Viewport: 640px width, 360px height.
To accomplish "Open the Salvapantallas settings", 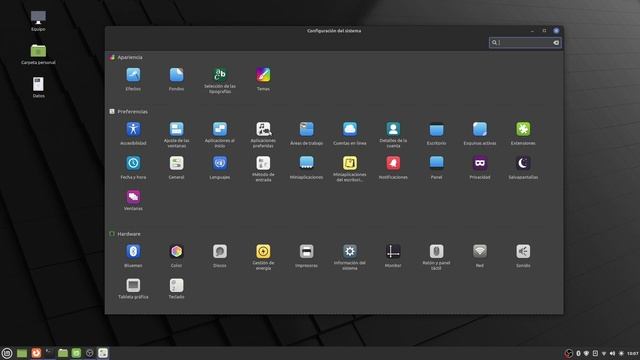I will (523, 167).
